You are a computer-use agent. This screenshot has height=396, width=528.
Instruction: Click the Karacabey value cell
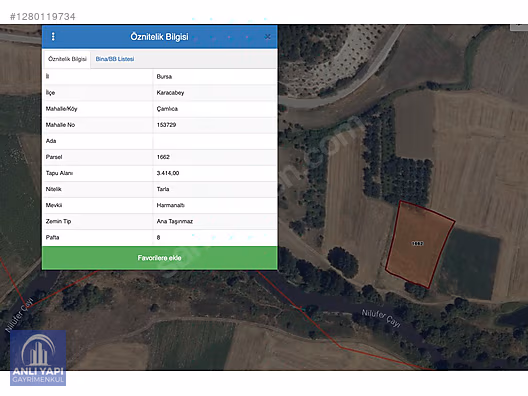pyautogui.click(x=215, y=93)
